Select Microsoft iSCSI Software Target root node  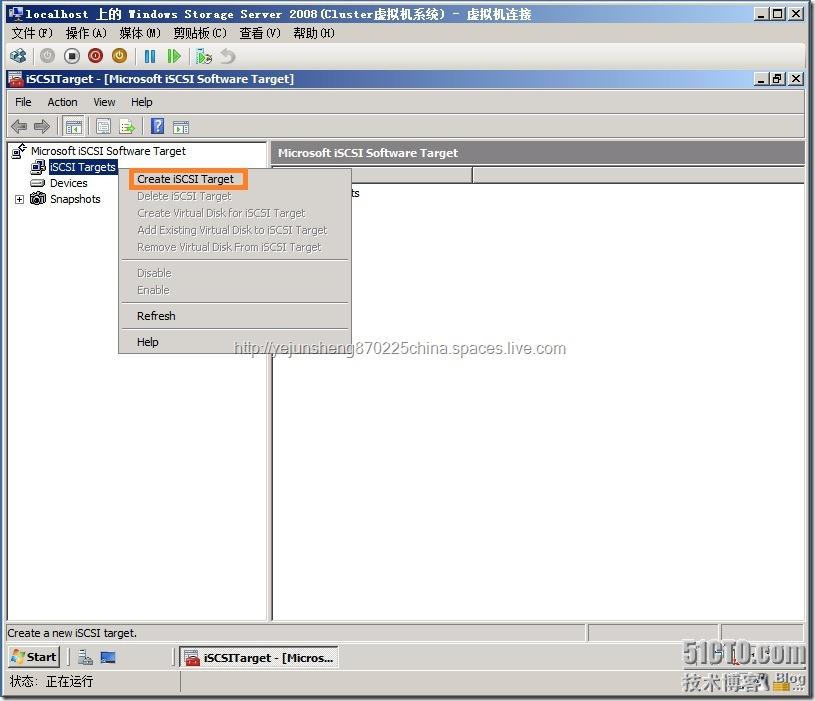click(108, 151)
